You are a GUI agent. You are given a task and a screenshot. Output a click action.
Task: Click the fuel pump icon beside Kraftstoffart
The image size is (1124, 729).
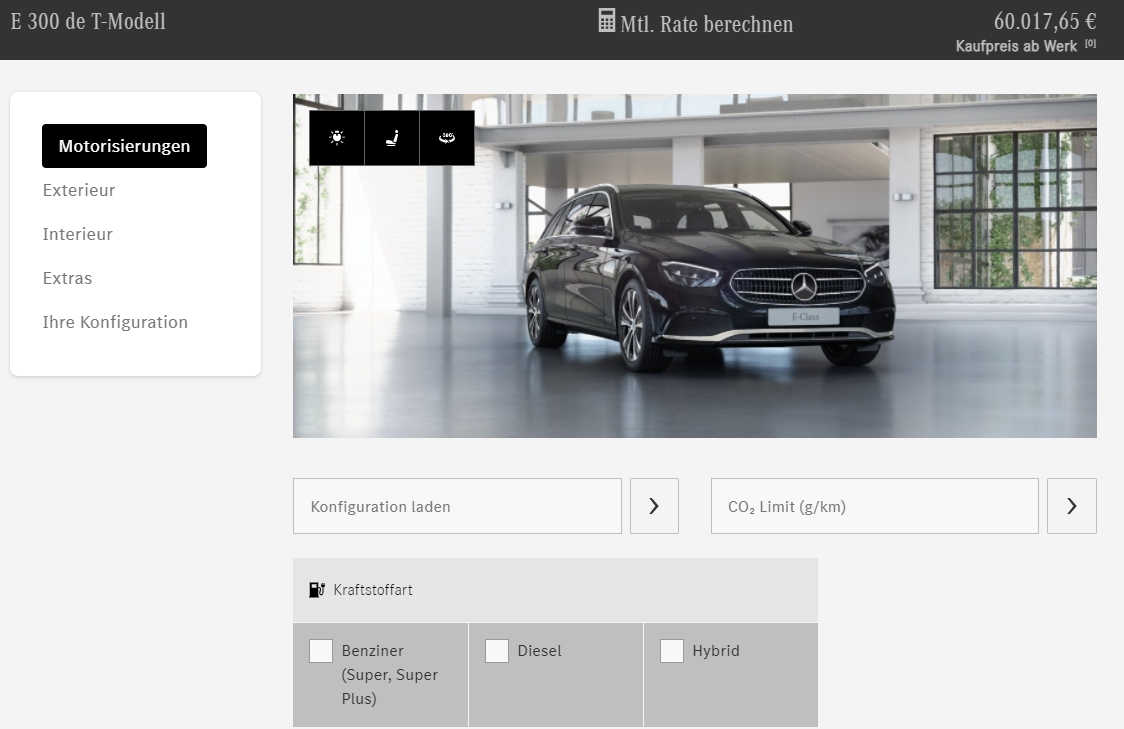tap(317, 590)
